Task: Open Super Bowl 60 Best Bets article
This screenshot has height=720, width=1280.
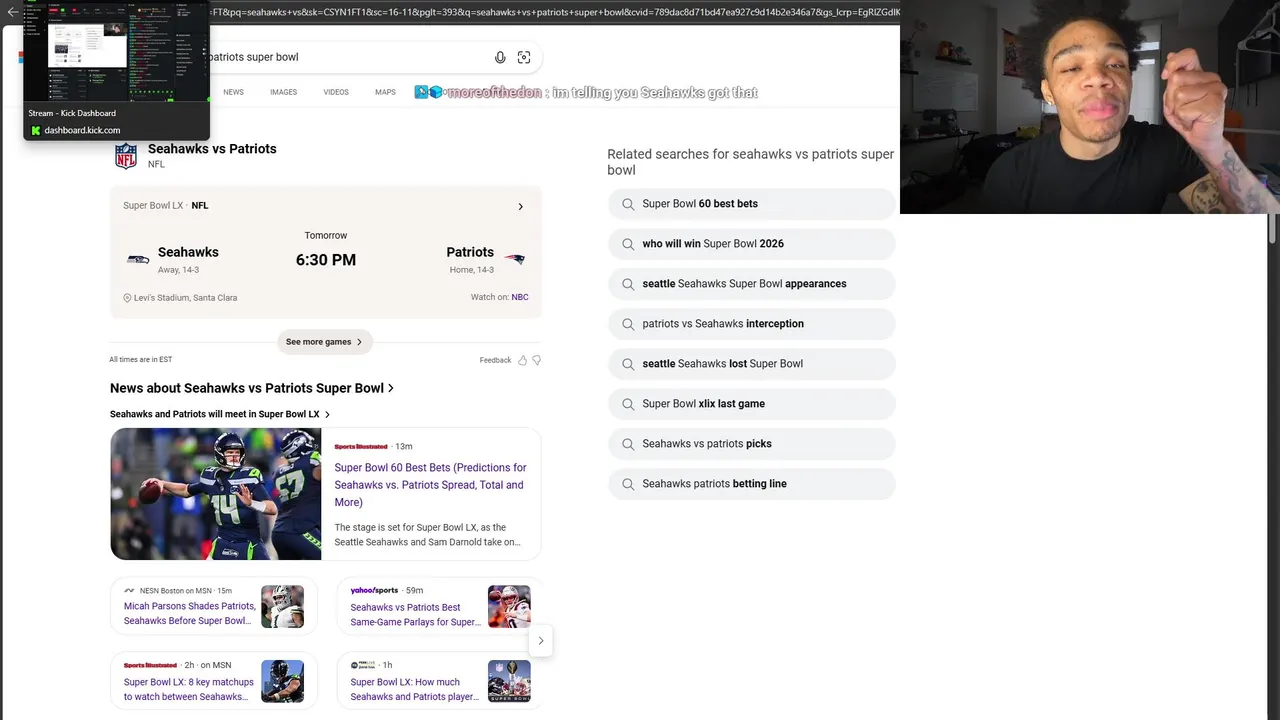Action: 430,485
